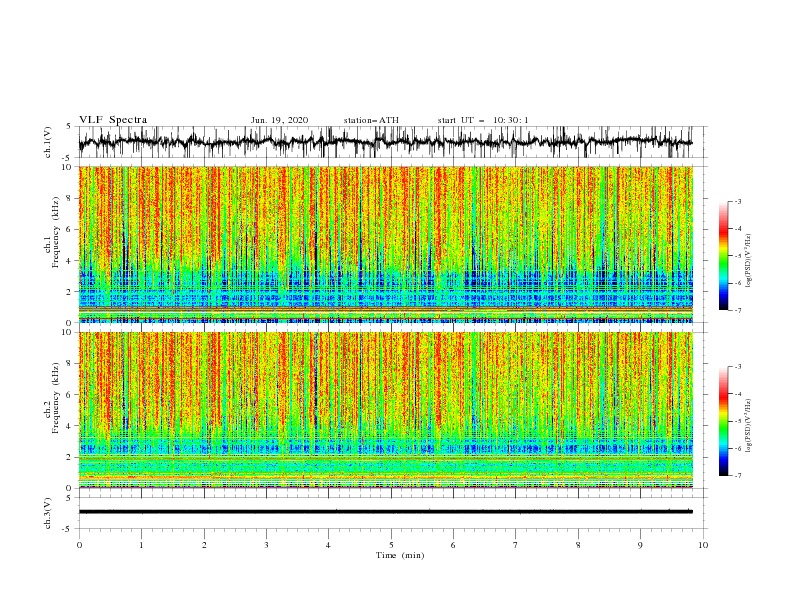Click the "-5" tick on ch.3(V) axis

click(x=68, y=529)
